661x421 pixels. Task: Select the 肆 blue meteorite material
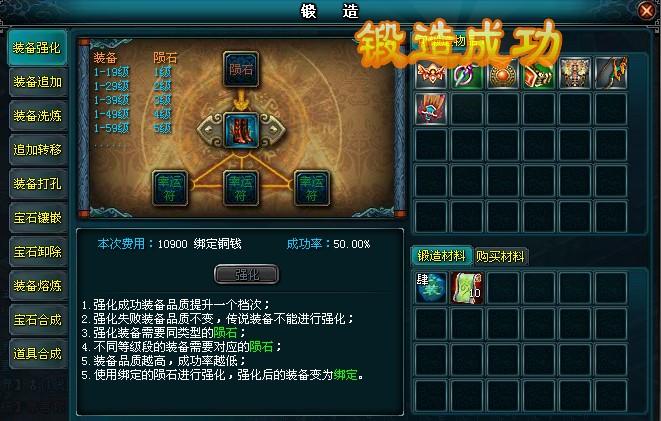click(x=431, y=288)
